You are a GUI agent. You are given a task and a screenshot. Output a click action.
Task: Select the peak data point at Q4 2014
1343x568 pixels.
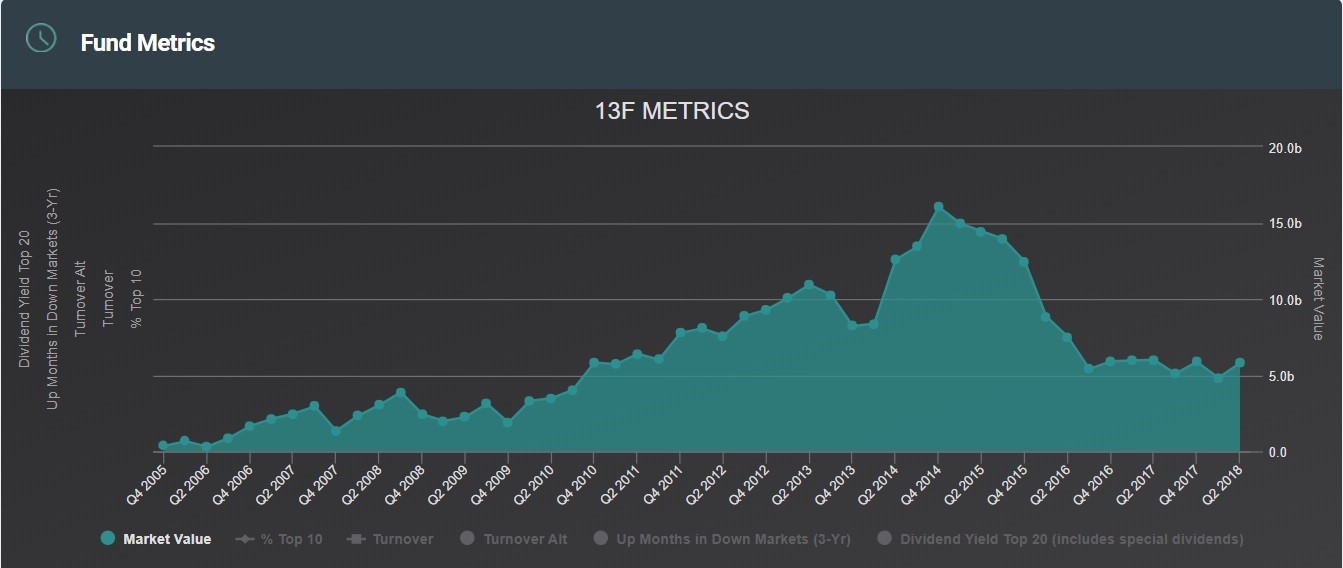(x=938, y=207)
